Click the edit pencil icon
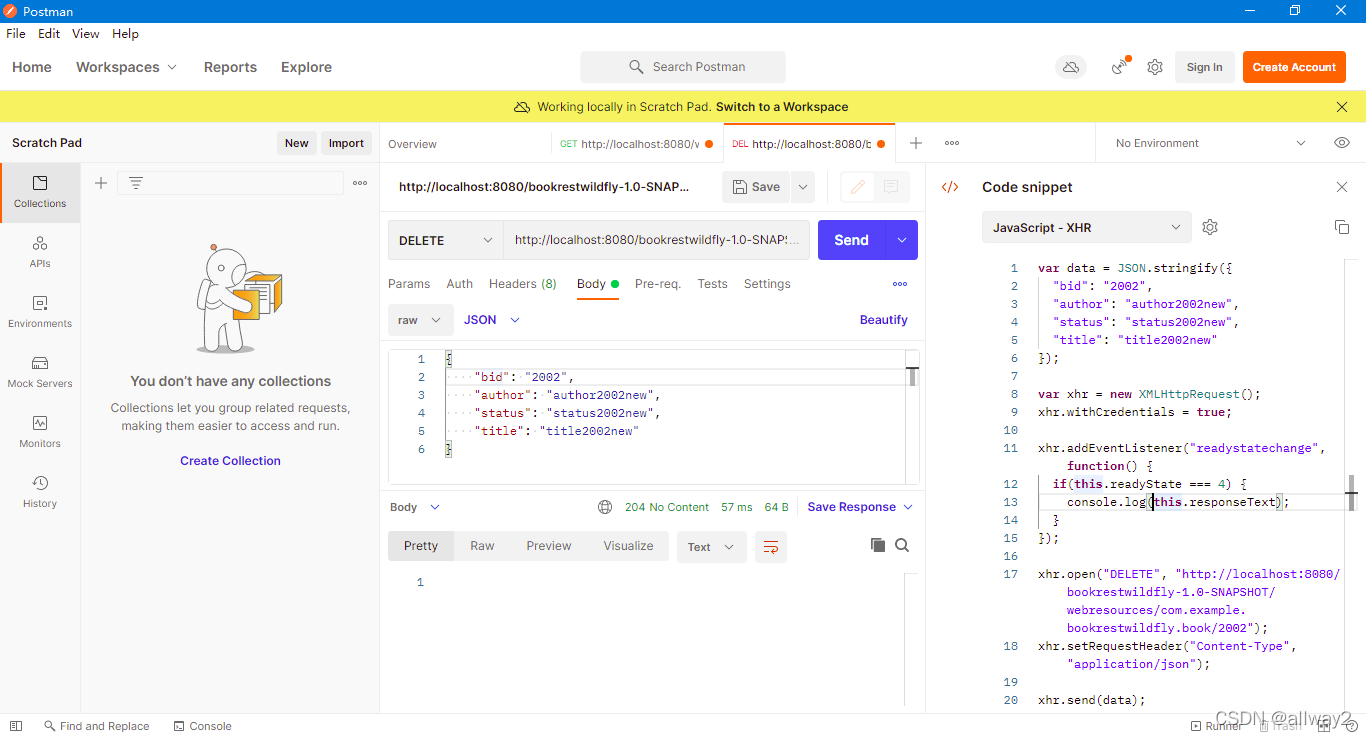Image resolution: width=1366 pixels, height=738 pixels. click(857, 187)
